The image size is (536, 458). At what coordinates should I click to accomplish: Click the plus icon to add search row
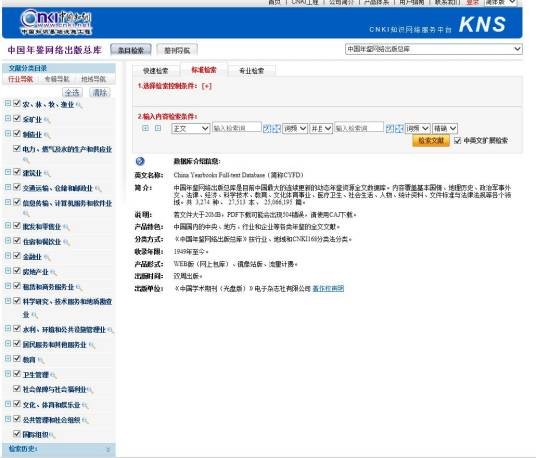[145, 128]
